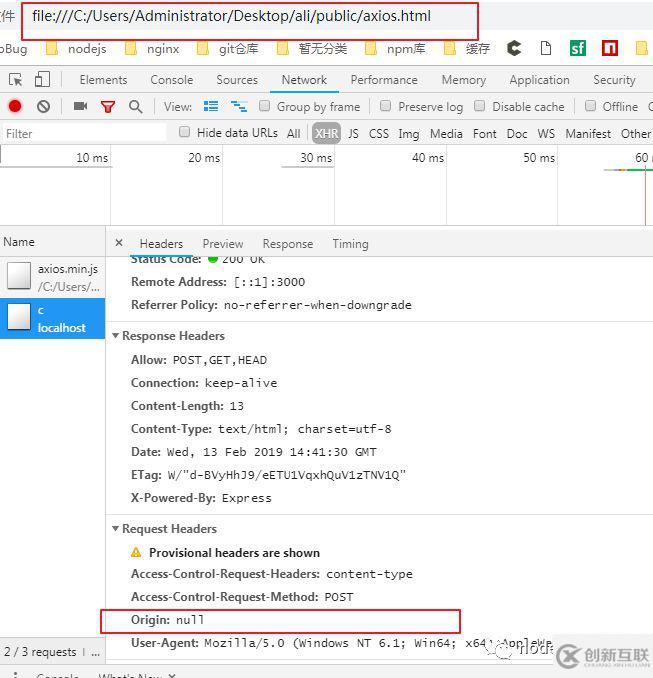Open the Sources panel
Image resolution: width=653 pixels, height=678 pixels.
pos(237,80)
